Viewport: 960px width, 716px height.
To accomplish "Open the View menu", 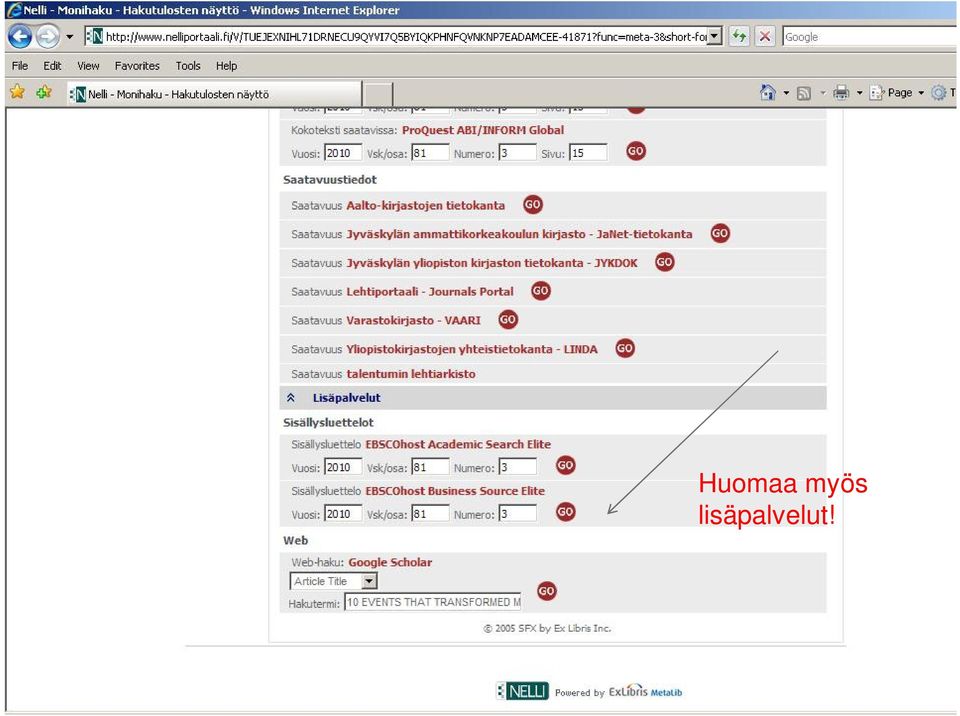I will tap(88, 66).
